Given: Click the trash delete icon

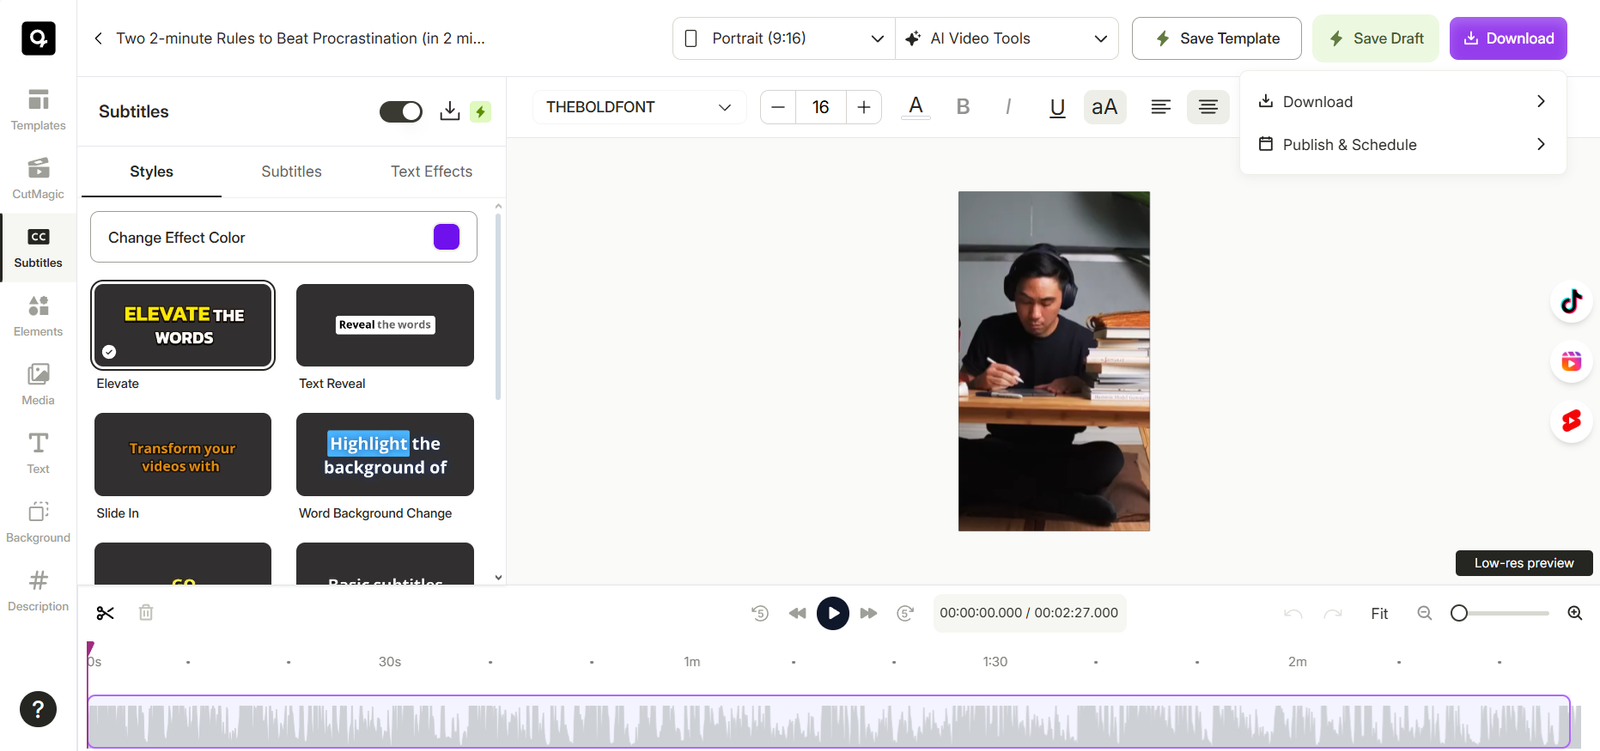Looking at the screenshot, I should pos(146,613).
